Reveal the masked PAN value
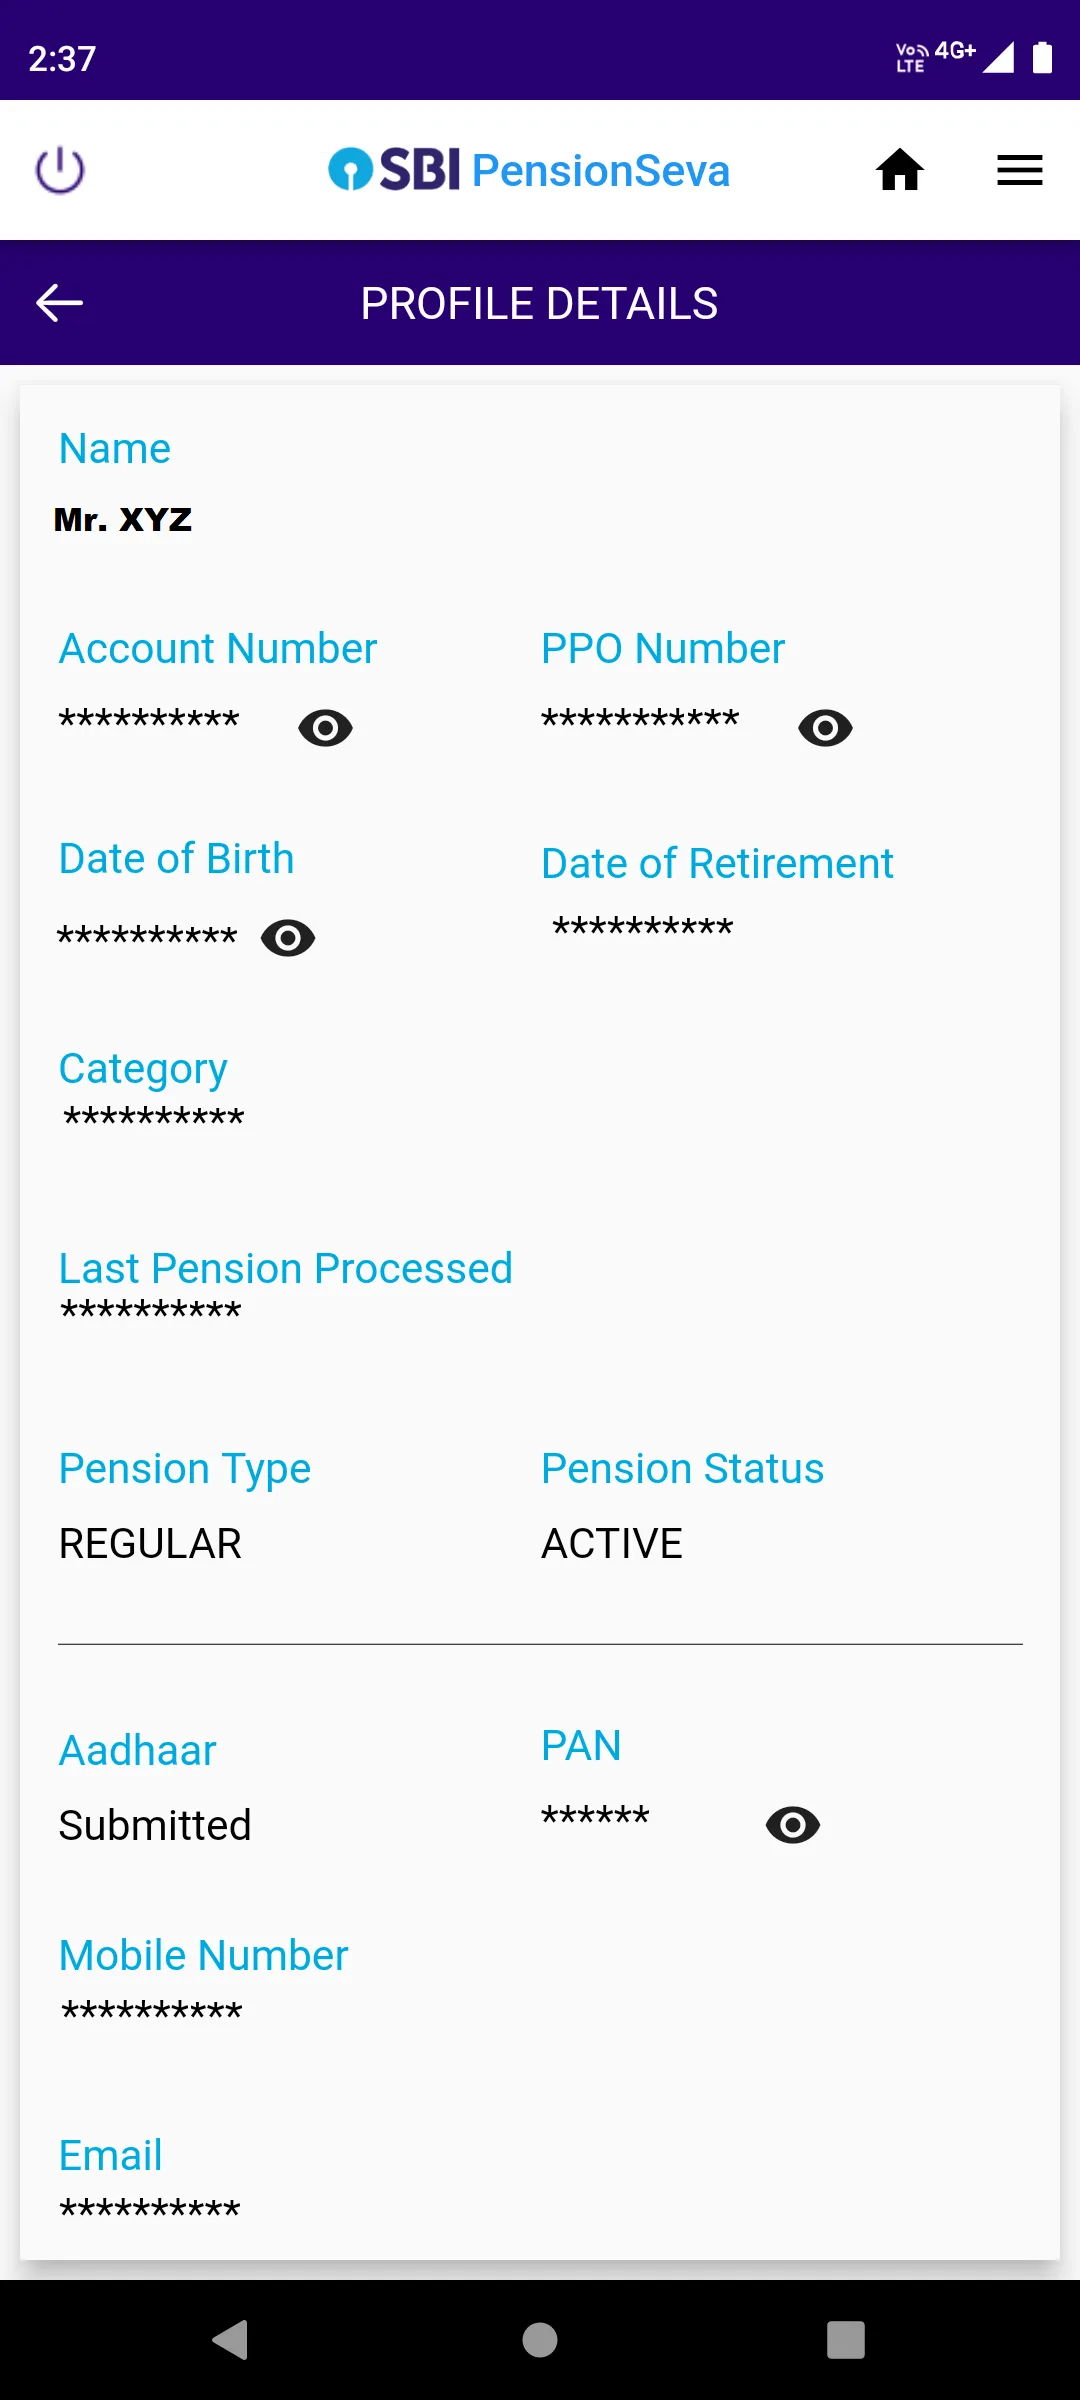 793,1825
